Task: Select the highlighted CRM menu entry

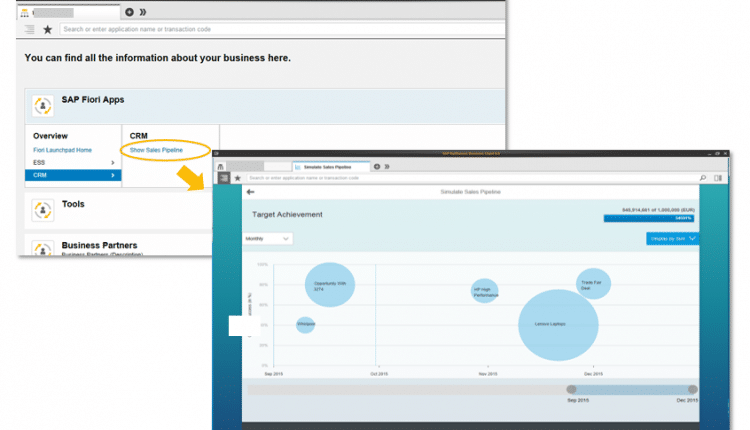Action: click(73, 175)
